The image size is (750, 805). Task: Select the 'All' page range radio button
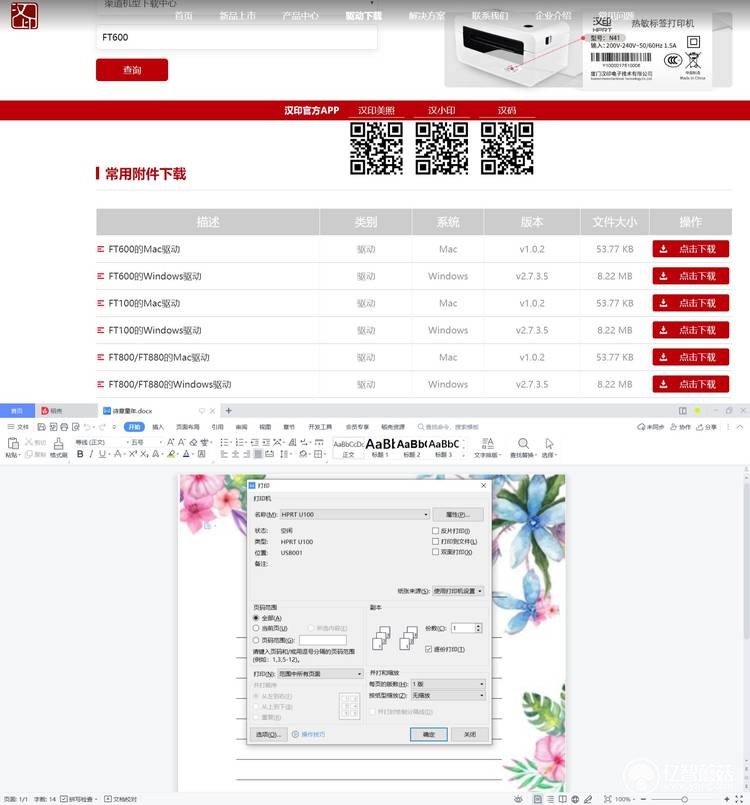pyautogui.click(x=256, y=618)
